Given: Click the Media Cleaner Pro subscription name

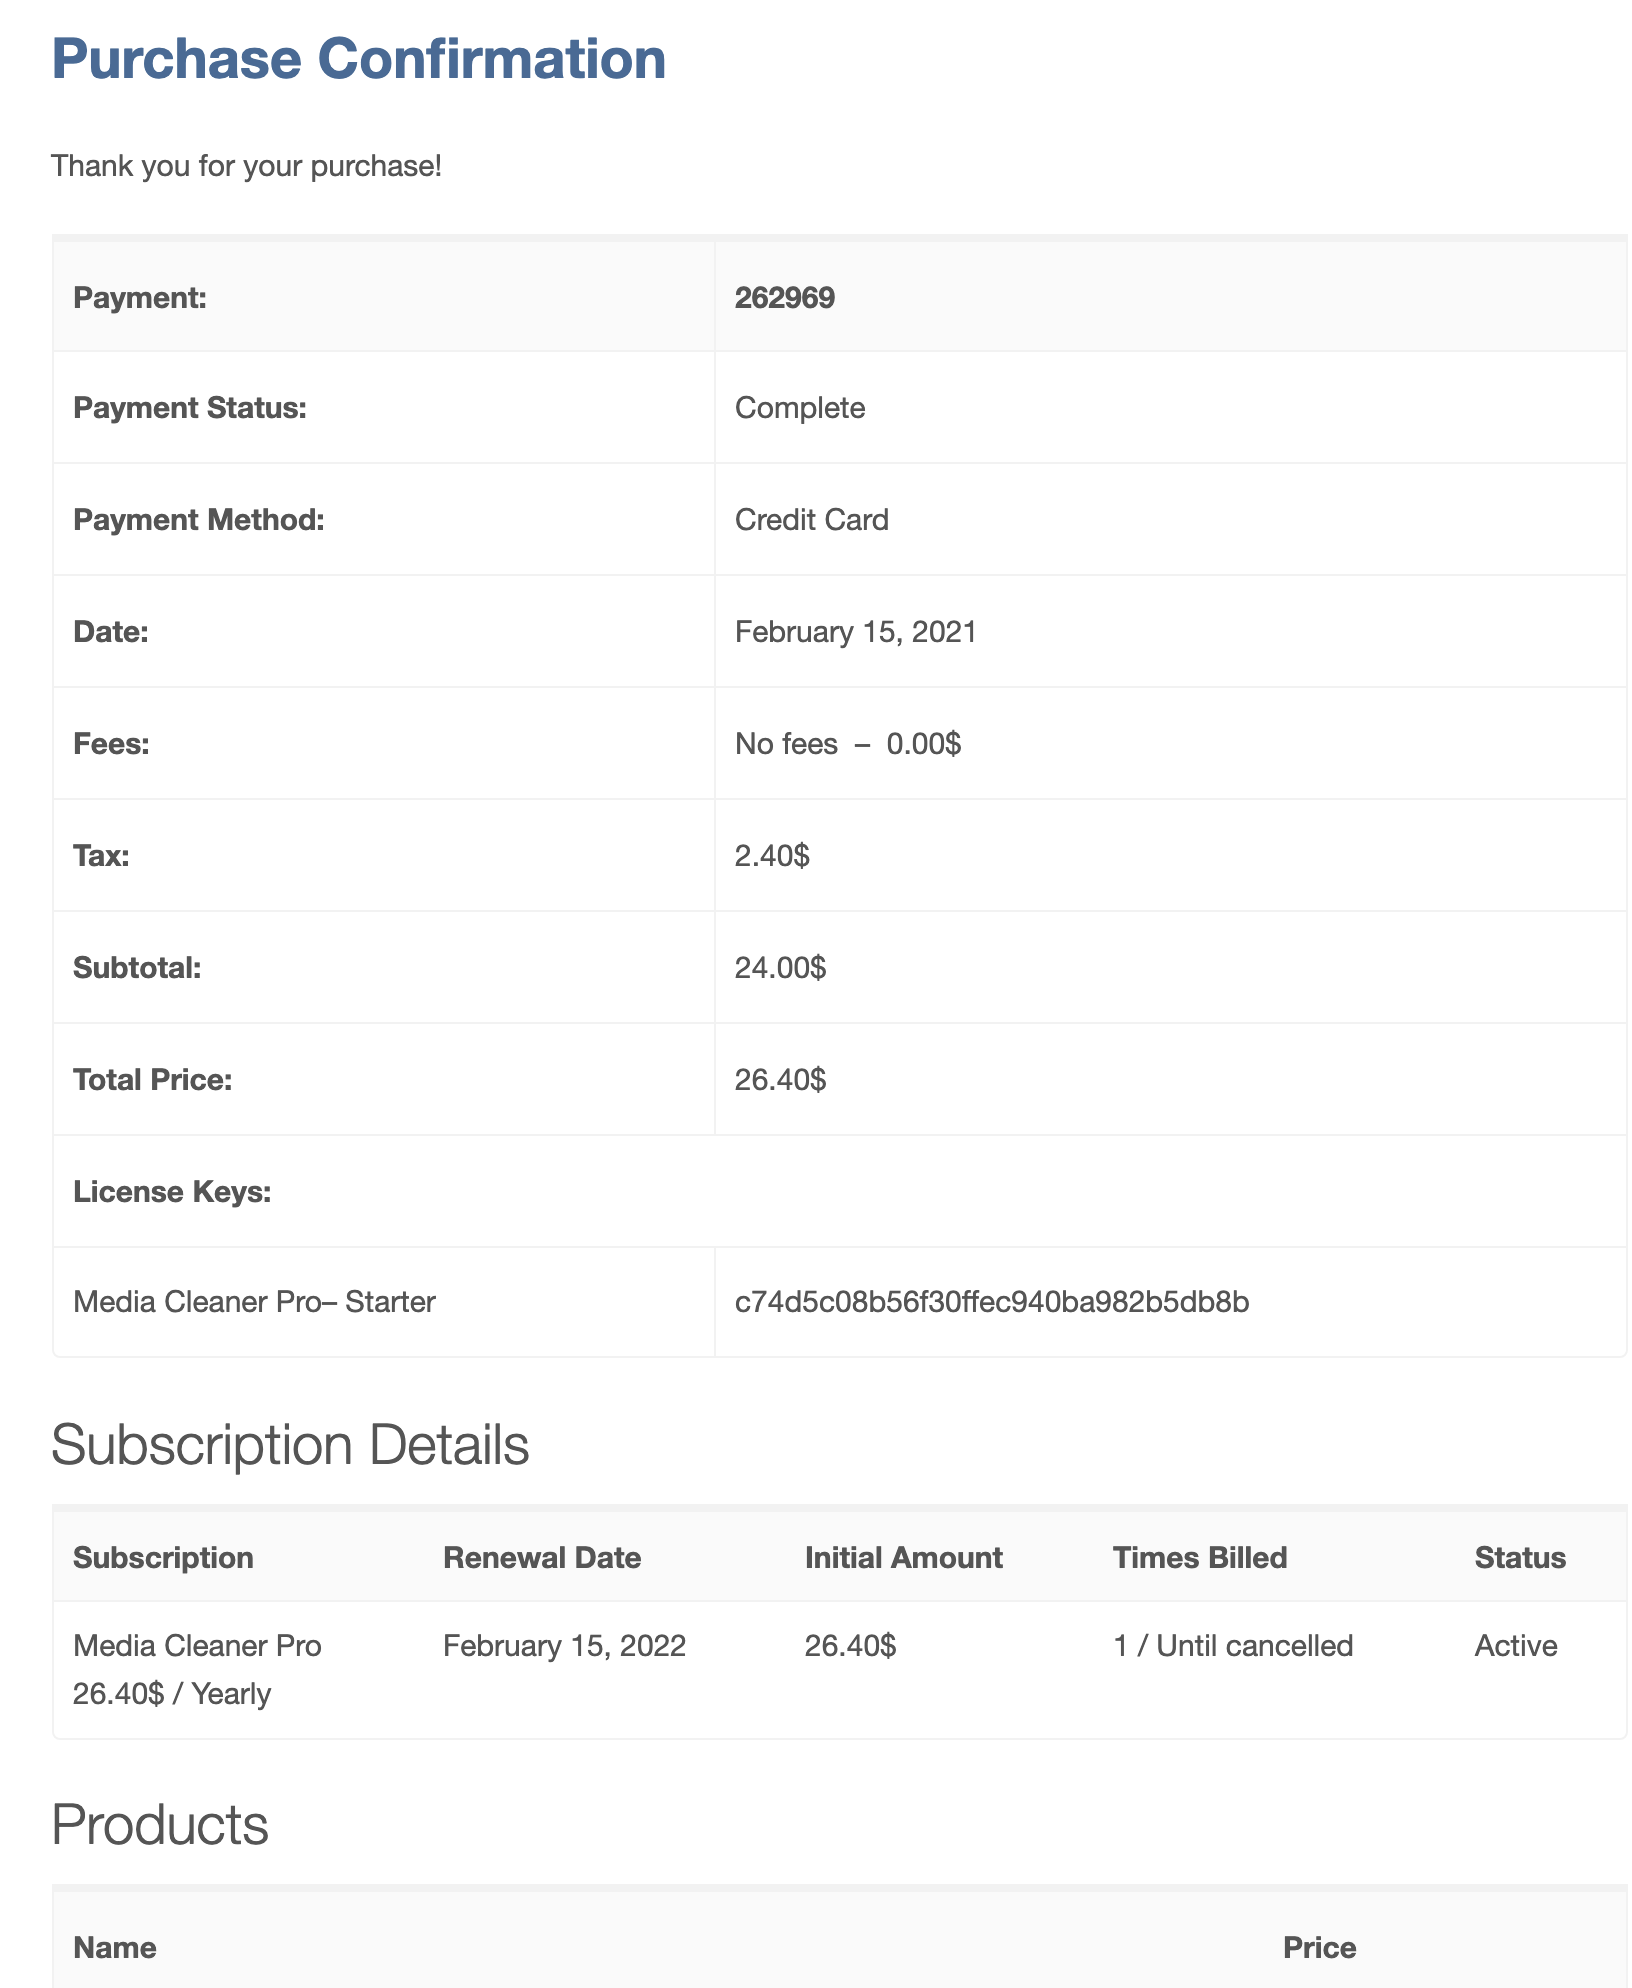Looking at the screenshot, I should (x=198, y=1646).
